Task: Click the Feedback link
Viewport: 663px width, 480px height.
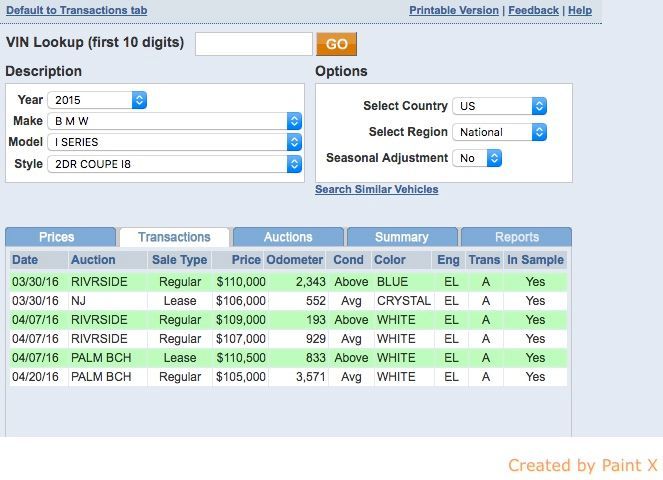Action: (x=533, y=10)
